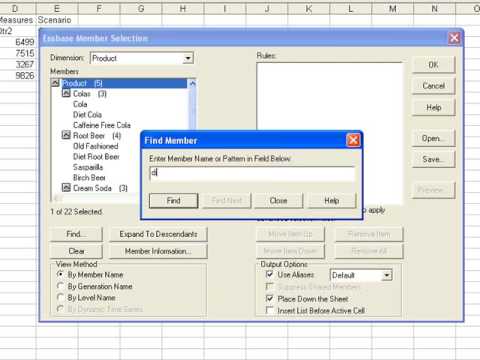This screenshot has width=480, height=360.
Task: Toggle Place Down the Sheet checkbox
Action: coord(269,299)
